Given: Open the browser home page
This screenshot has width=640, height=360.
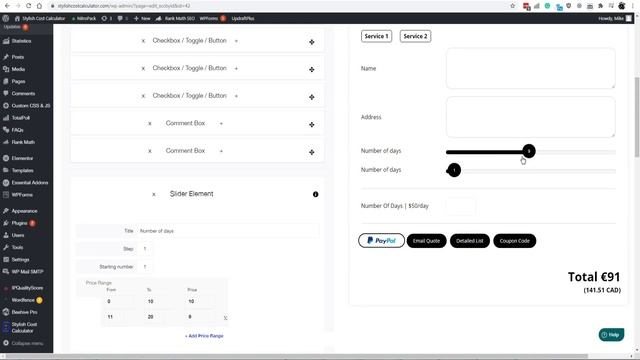Looking at the screenshot, I should pyautogui.click(x=39, y=6).
